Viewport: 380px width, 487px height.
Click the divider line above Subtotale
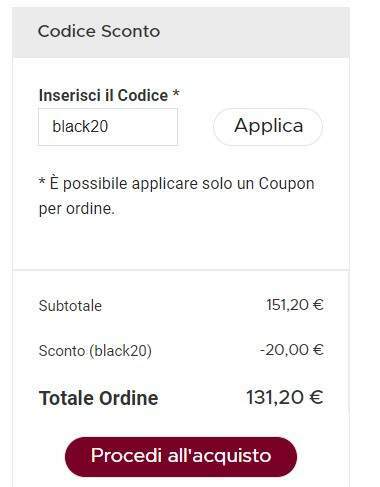coord(181,269)
